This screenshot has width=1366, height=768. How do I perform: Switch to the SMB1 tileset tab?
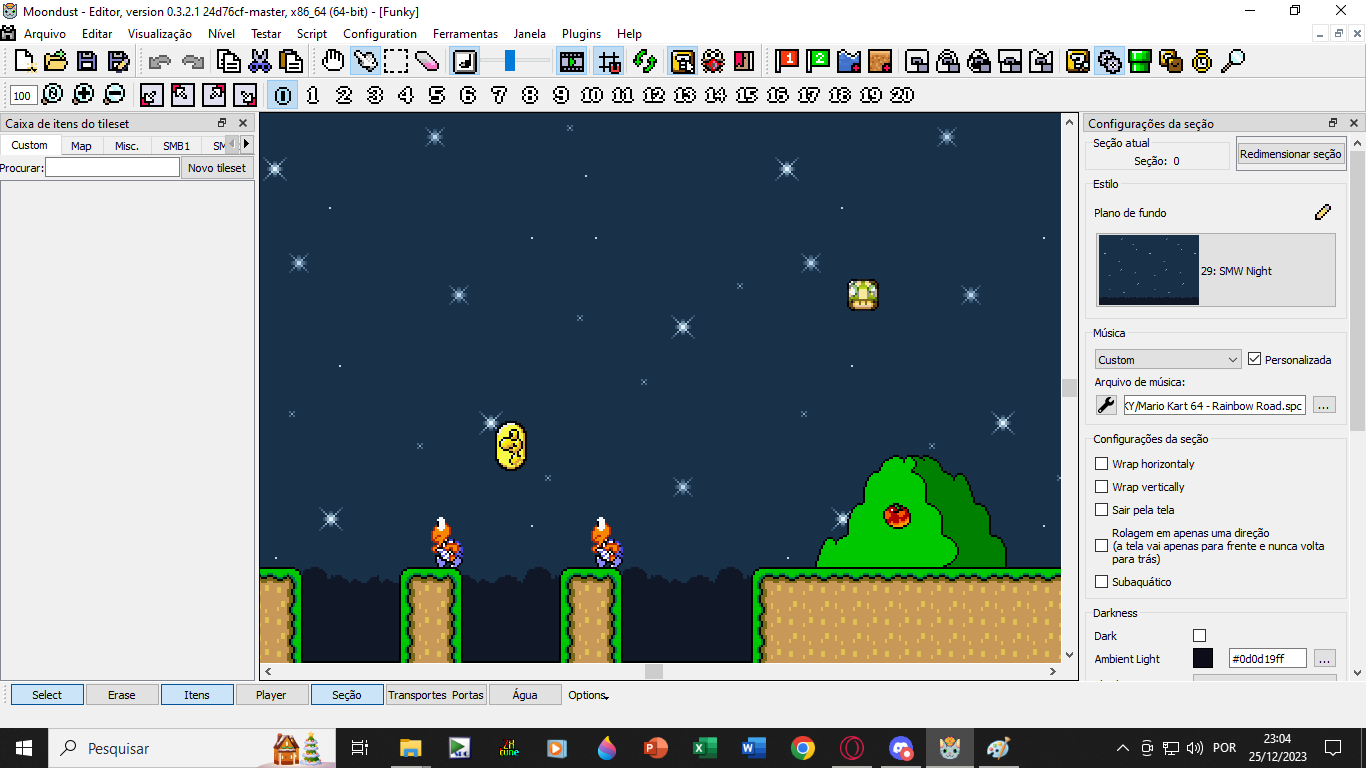pyautogui.click(x=176, y=145)
